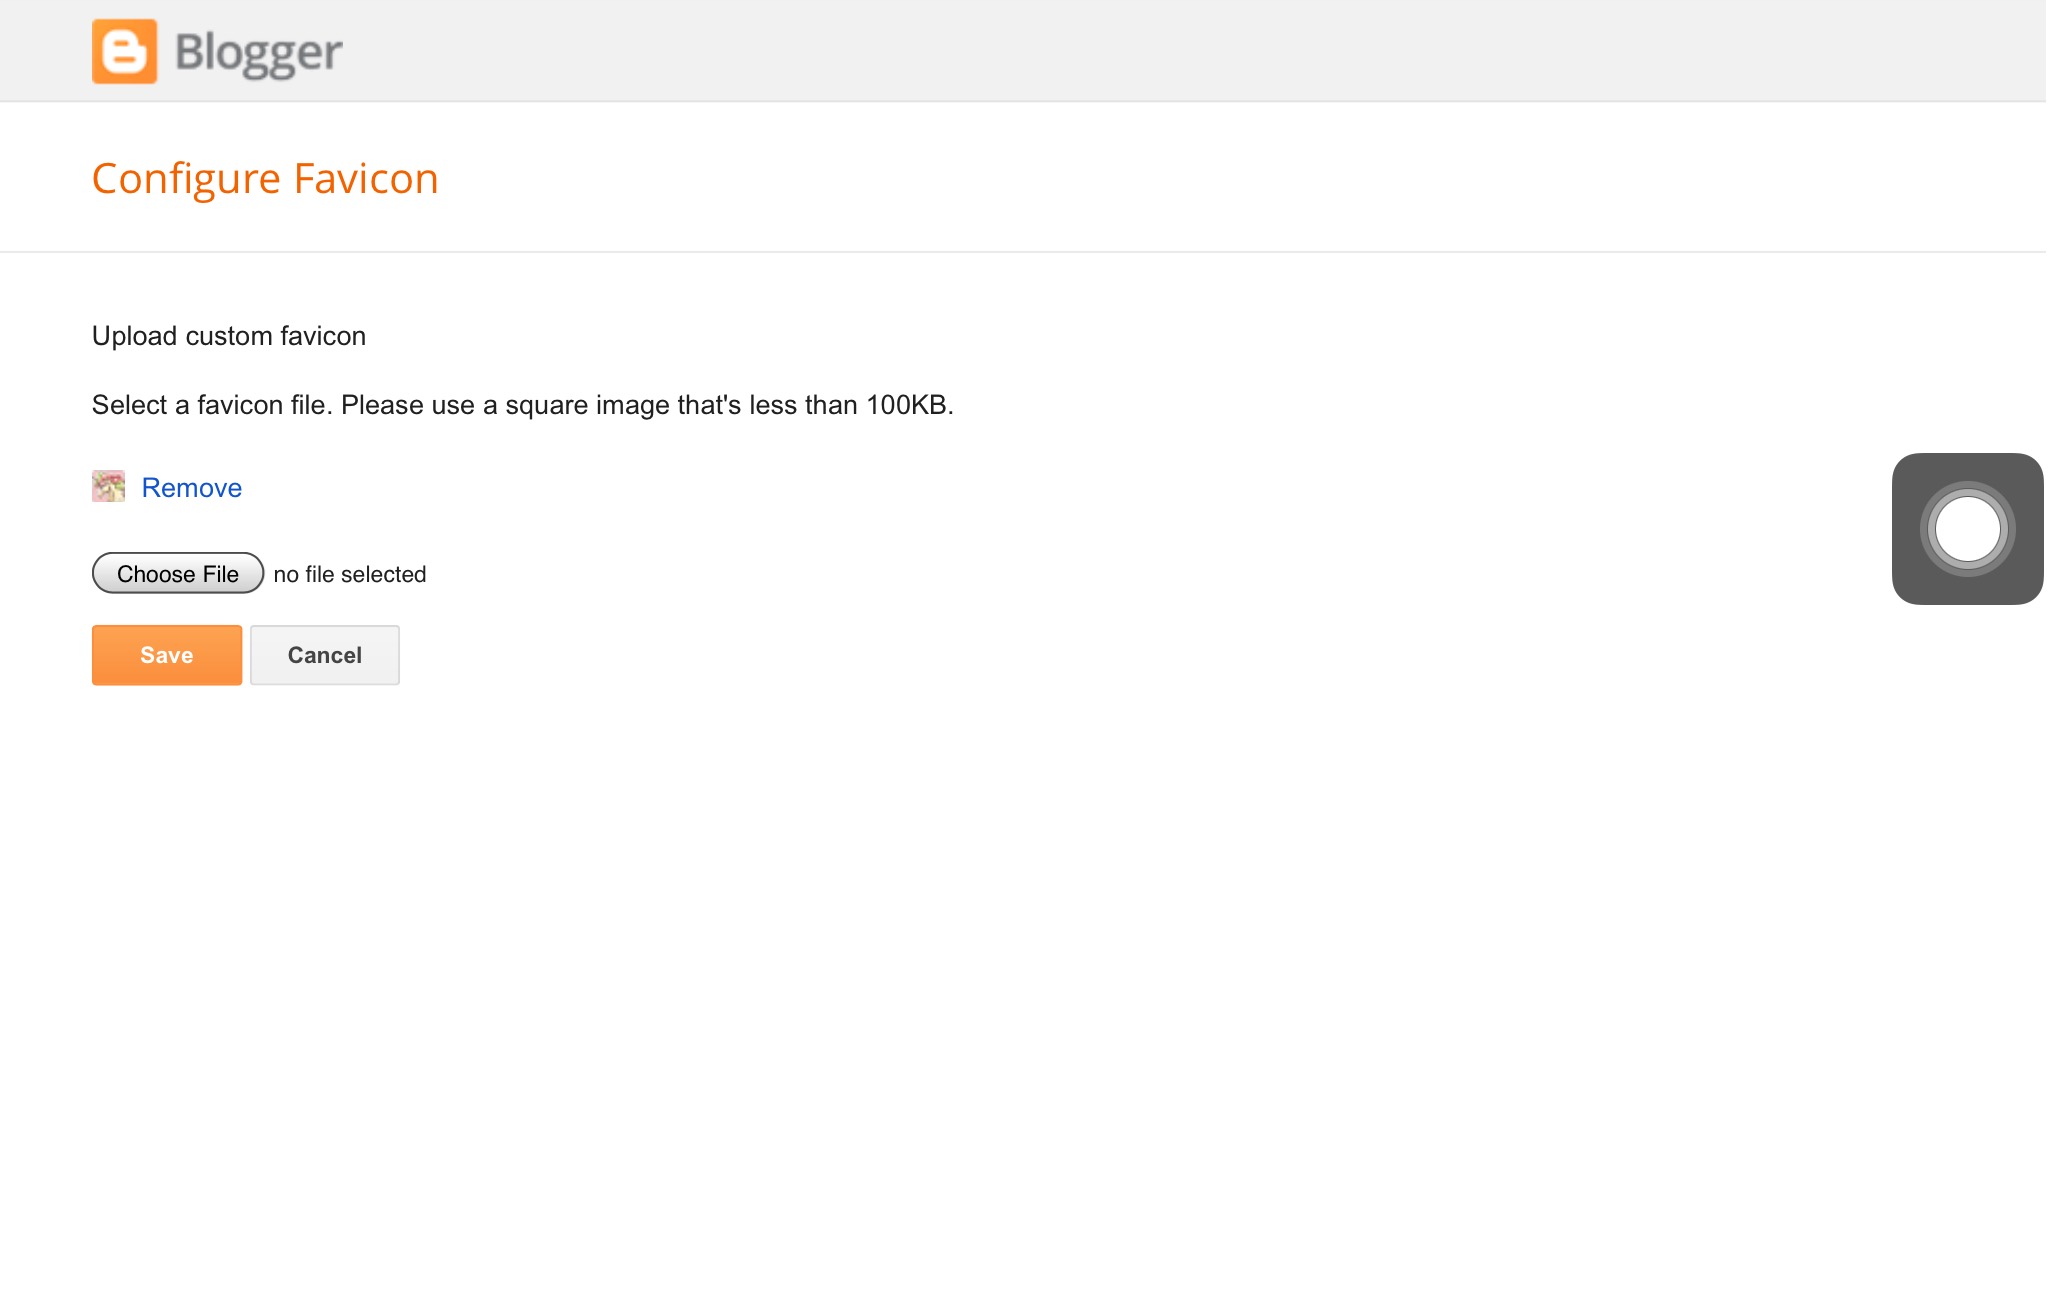Click the word 'Configure' in the heading

click(186, 180)
